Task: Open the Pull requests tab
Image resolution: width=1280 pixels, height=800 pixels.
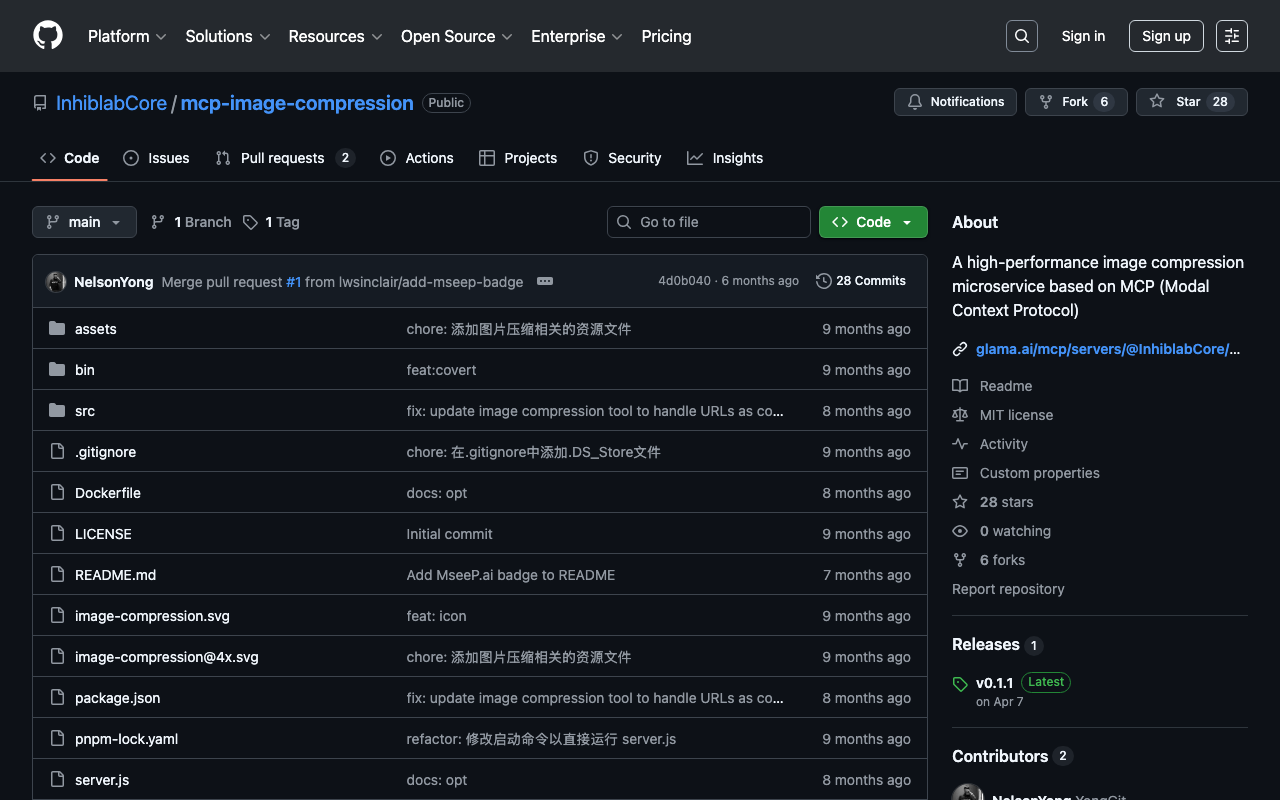Action: [x=284, y=158]
